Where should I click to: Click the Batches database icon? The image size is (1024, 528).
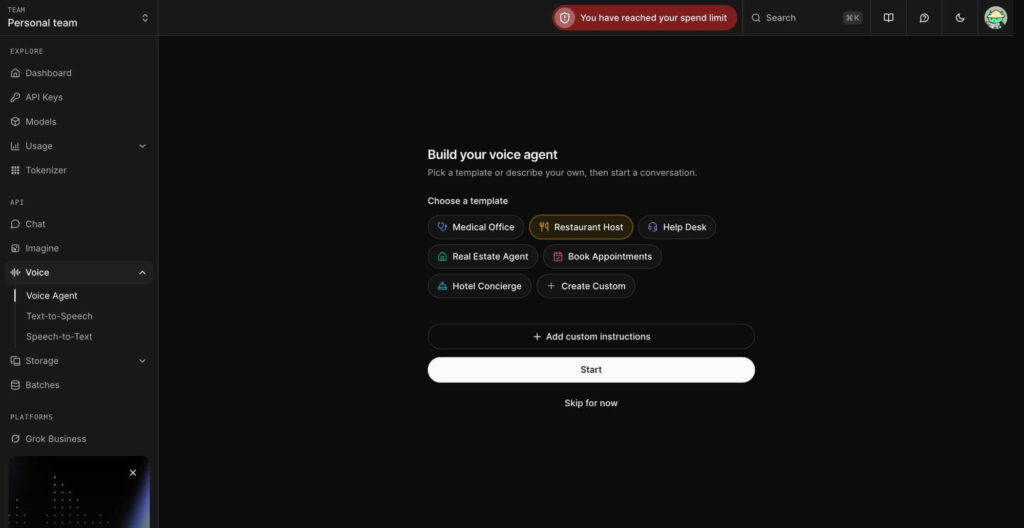15,386
